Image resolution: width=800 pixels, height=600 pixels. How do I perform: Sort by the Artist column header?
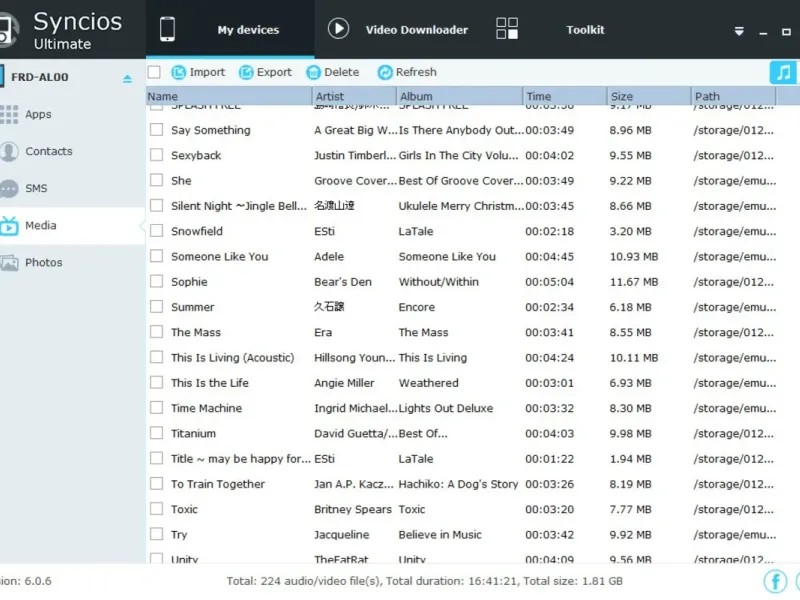(354, 96)
